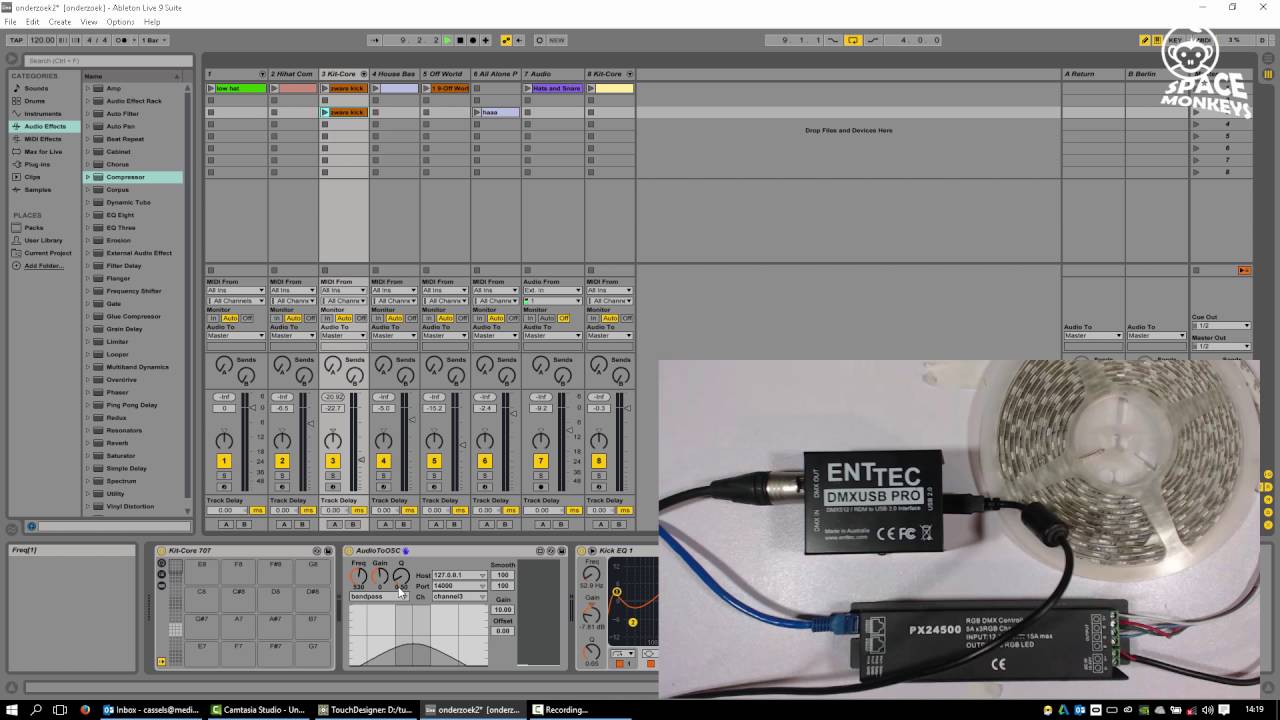This screenshot has width=1280, height=720.
Task: Select the Instruments category
Action: coord(43,113)
